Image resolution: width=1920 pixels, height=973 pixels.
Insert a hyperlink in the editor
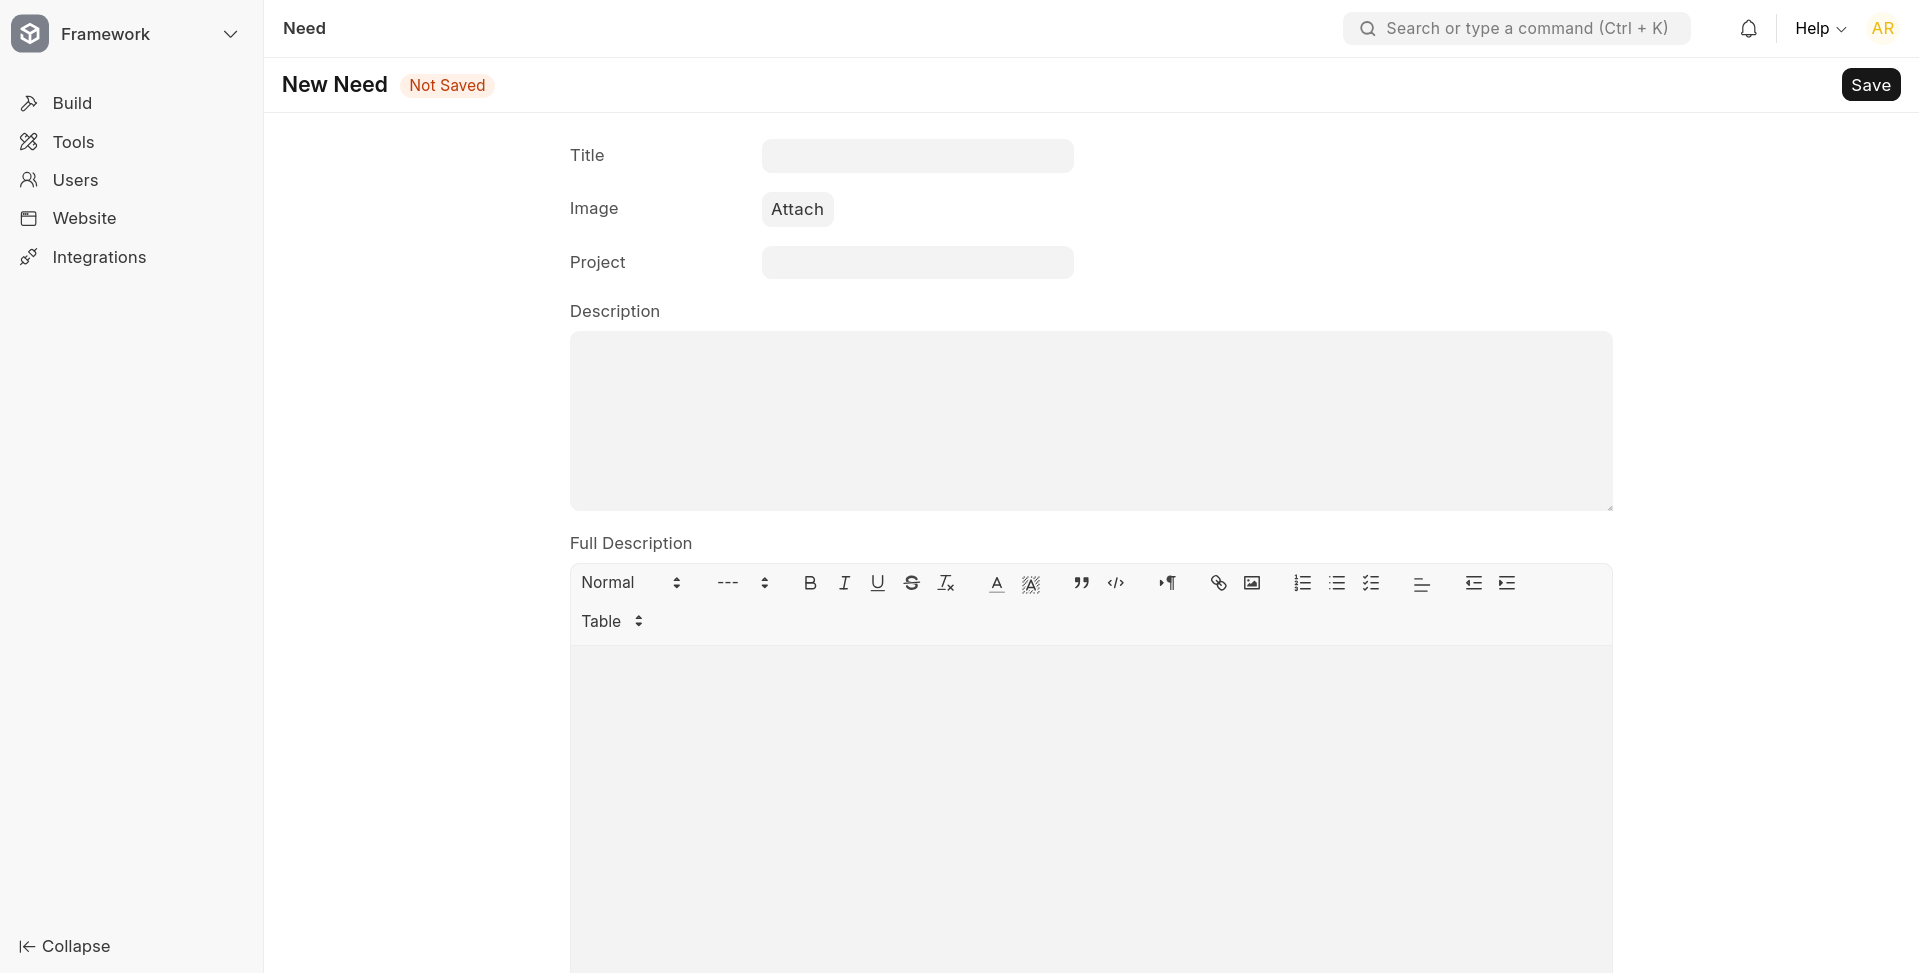(x=1218, y=583)
